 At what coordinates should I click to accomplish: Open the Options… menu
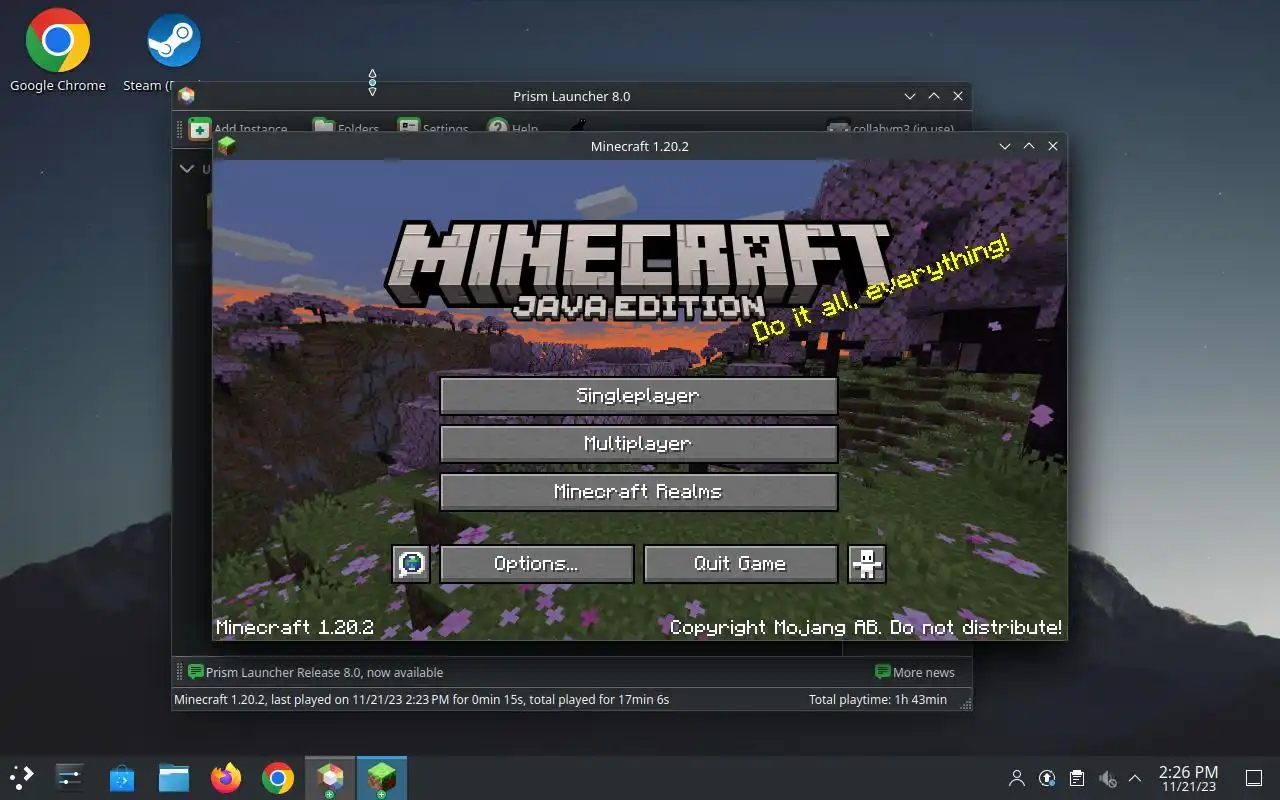536,563
